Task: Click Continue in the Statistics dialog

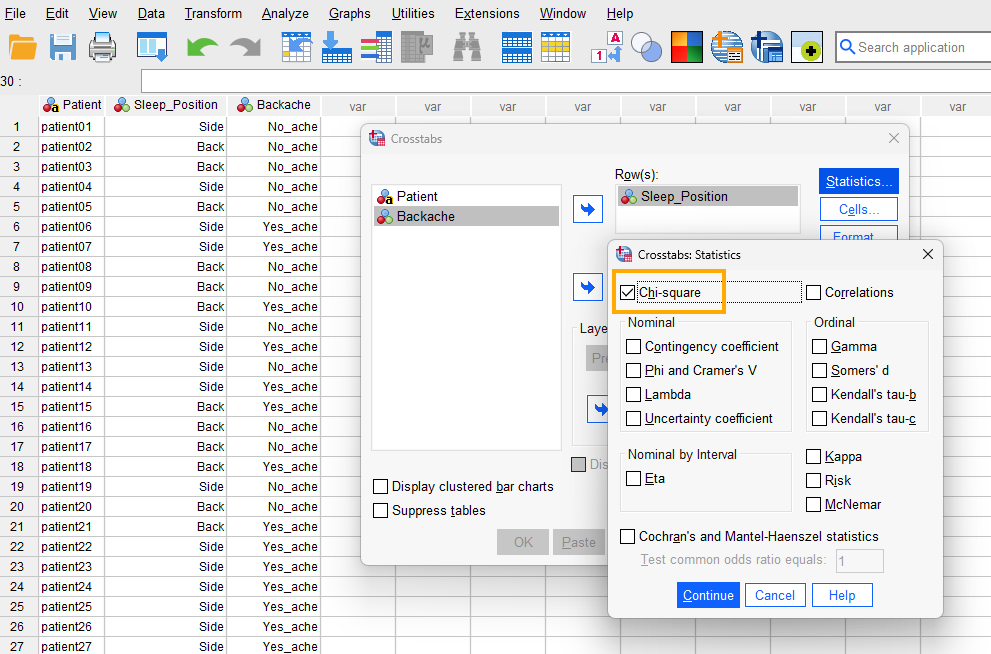Action: pos(708,595)
